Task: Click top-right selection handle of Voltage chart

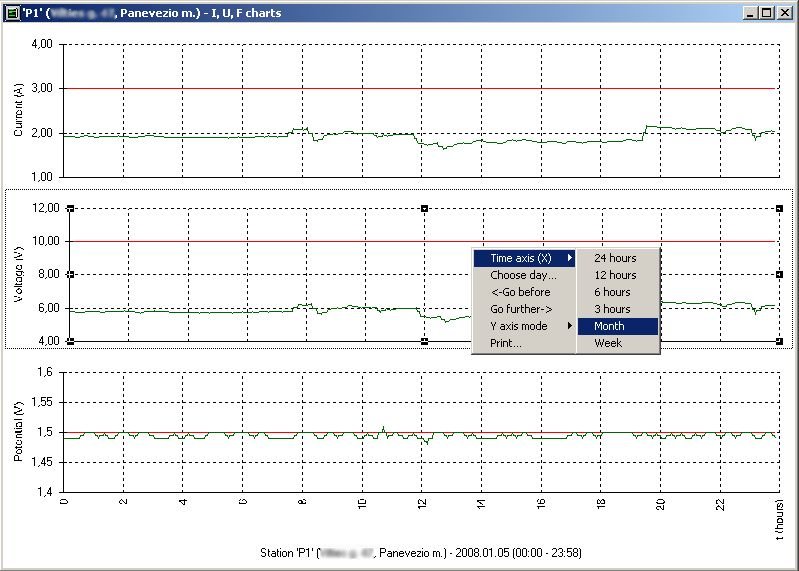Action: click(x=779, y=208)
